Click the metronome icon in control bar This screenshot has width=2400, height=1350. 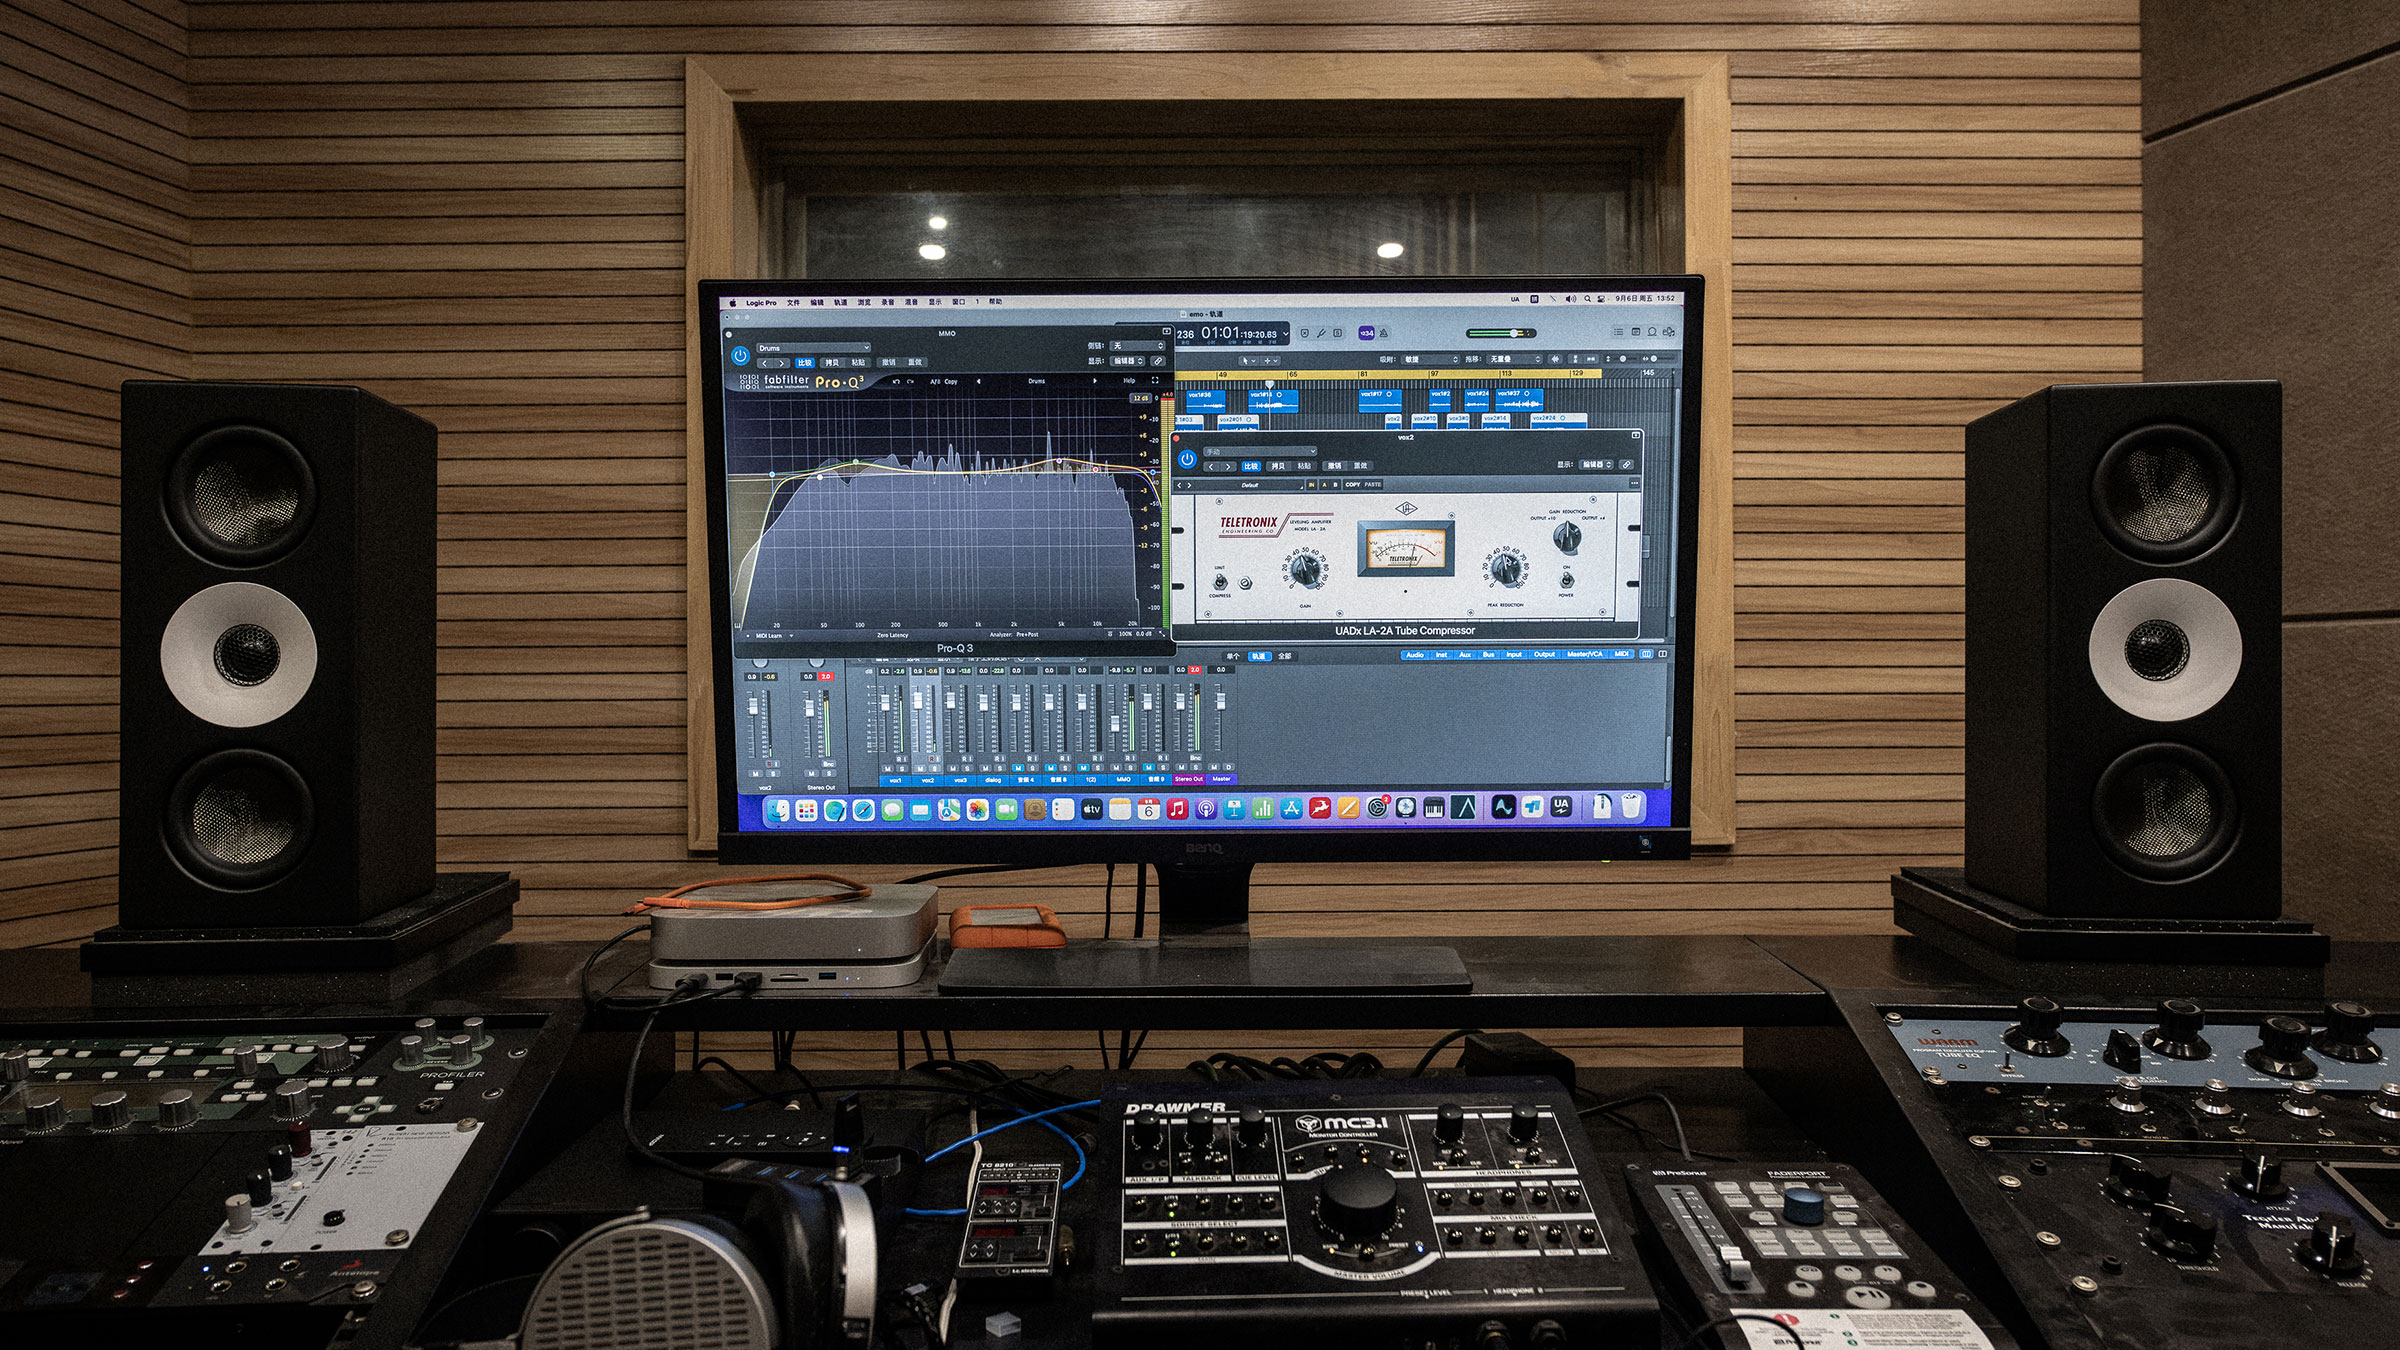1383,333
